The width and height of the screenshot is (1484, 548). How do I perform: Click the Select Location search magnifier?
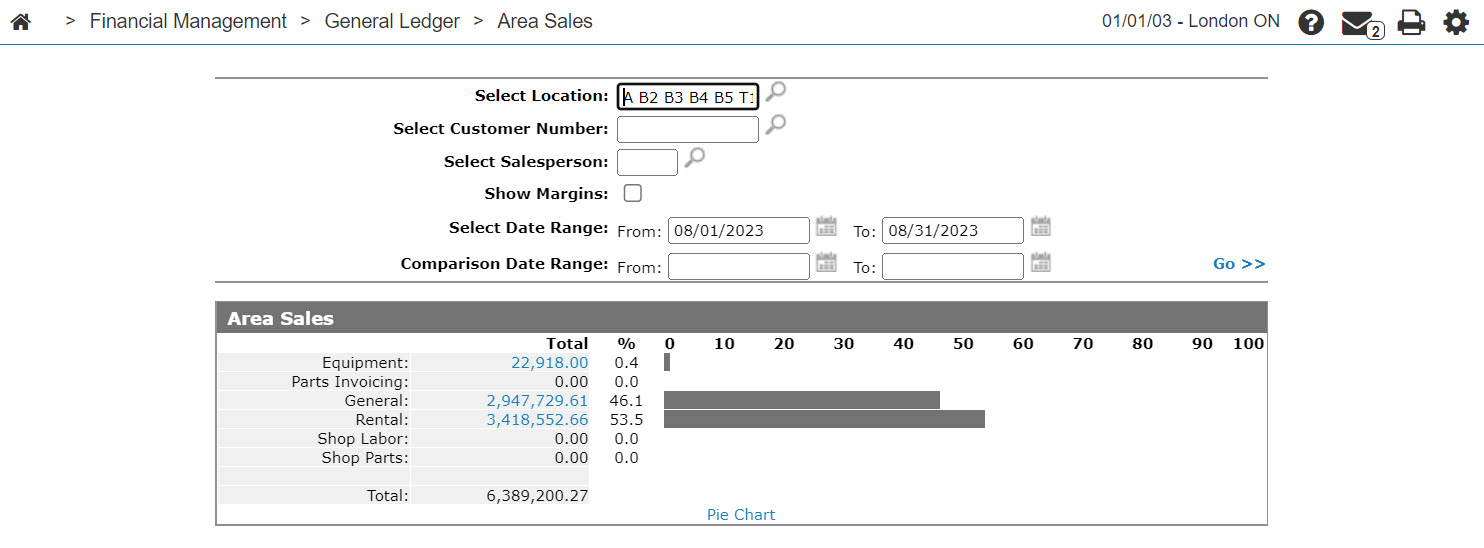(x=775, y=93)
